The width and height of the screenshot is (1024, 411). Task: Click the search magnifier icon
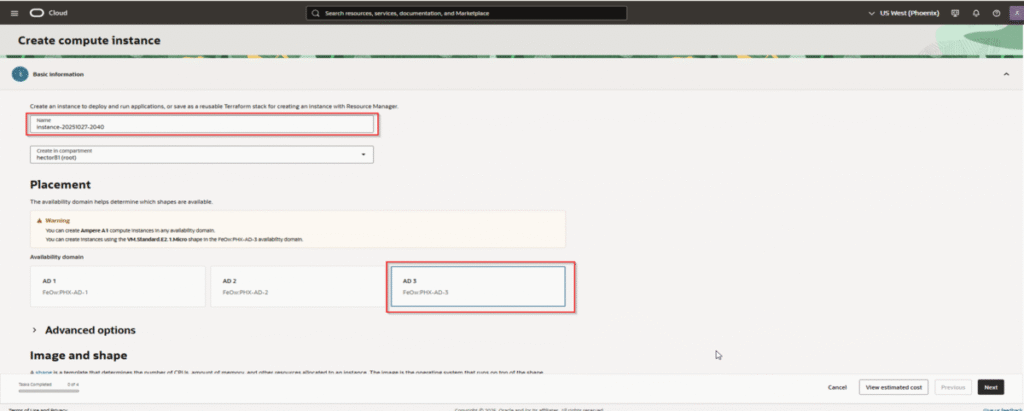(x=316, y=13)
